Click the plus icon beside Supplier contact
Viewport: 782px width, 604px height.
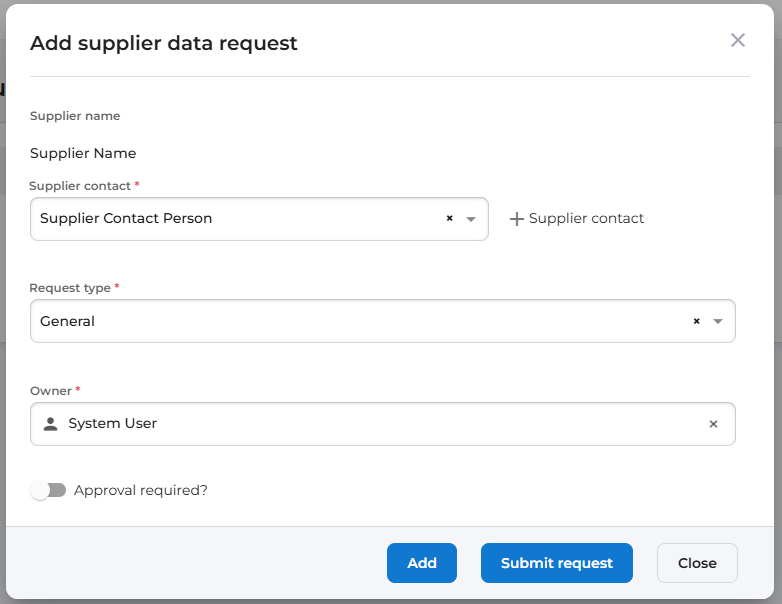(x=516, y=219)
